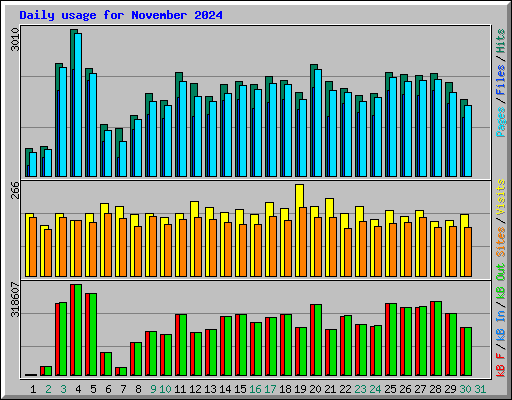Select the yellow visits bar for day 6
Screen dimensions: 512x400
[104, 240]
